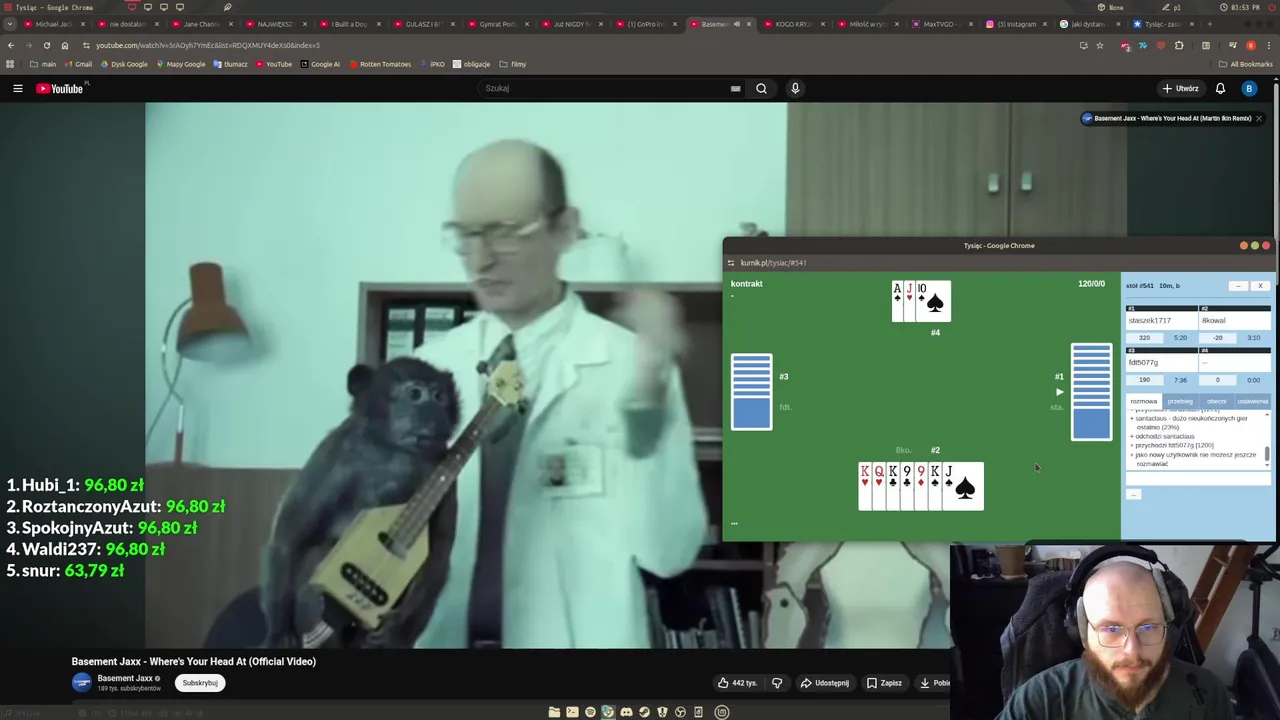Click the browser home button

[x=65, y=45]
